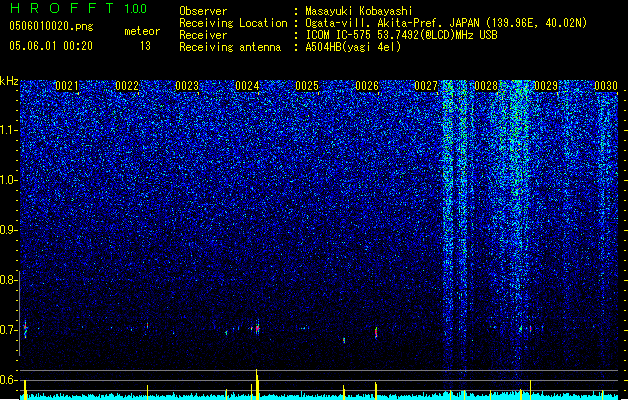Click the 0028 time marker
Viewport: 629px width, 400px height.
[486, 86]
